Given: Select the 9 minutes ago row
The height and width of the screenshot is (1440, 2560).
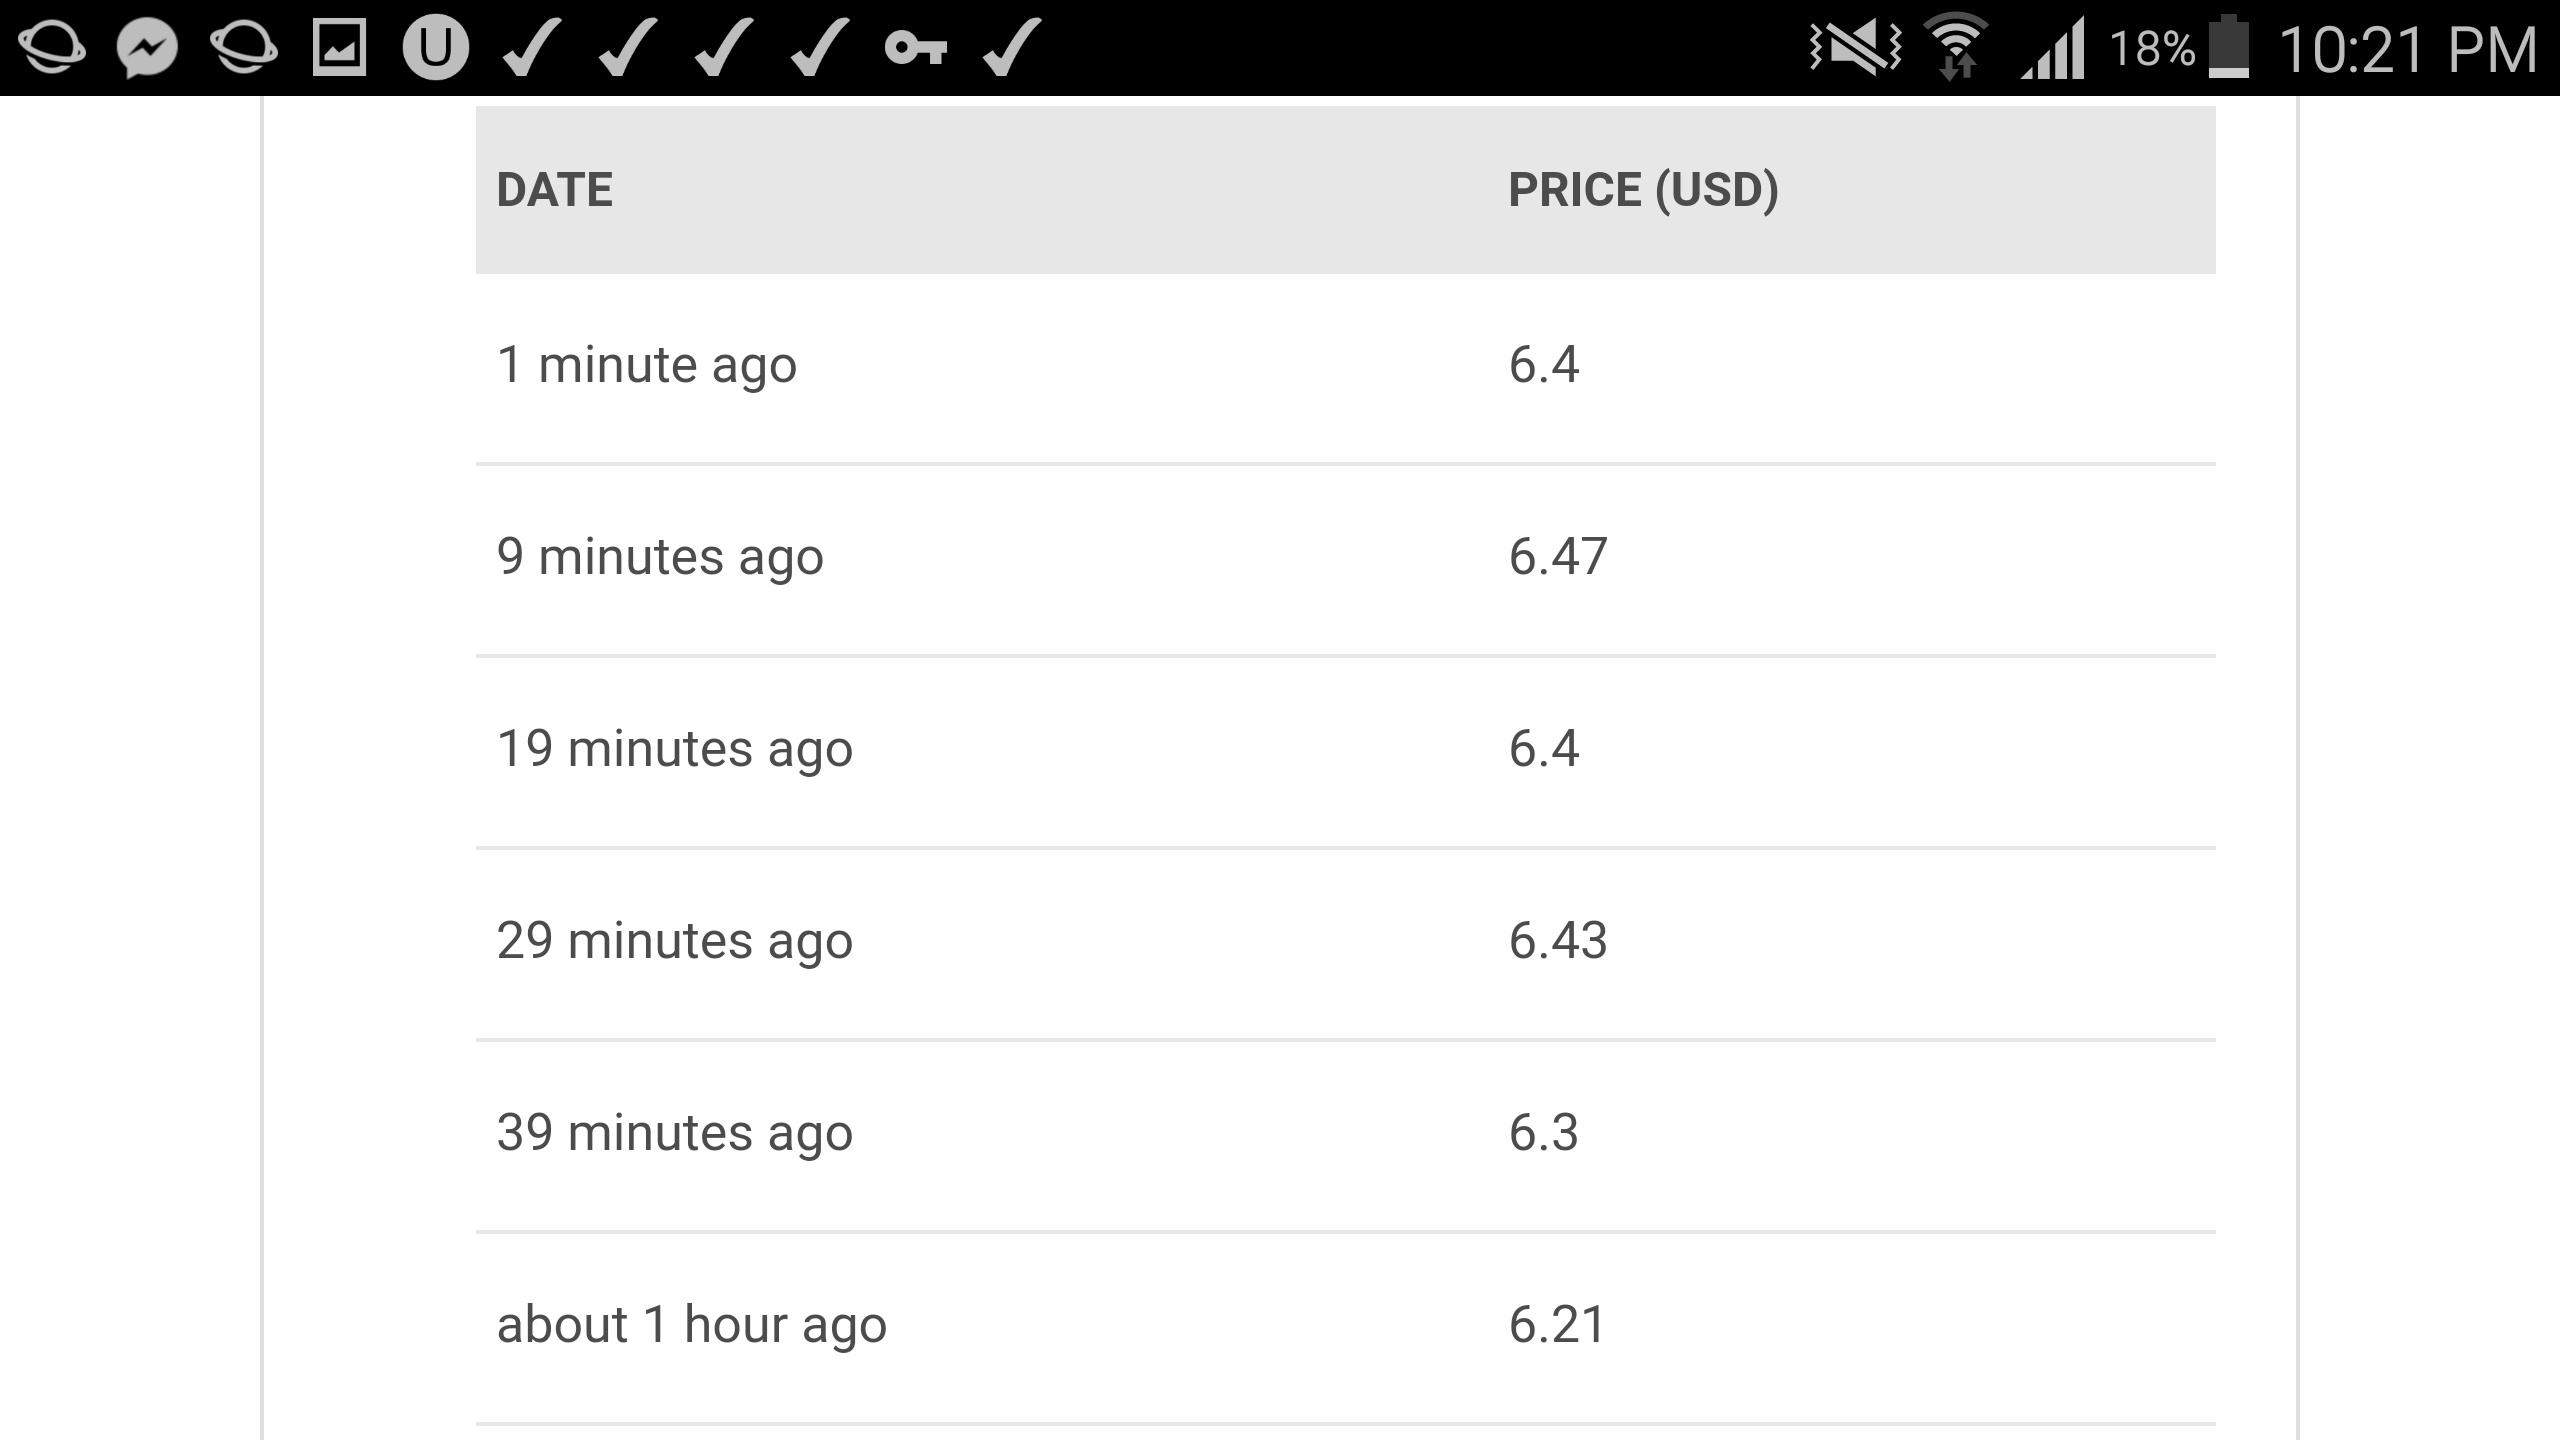Looking at the screenshot, I should pyautogui.click(x=1346, y=560).
